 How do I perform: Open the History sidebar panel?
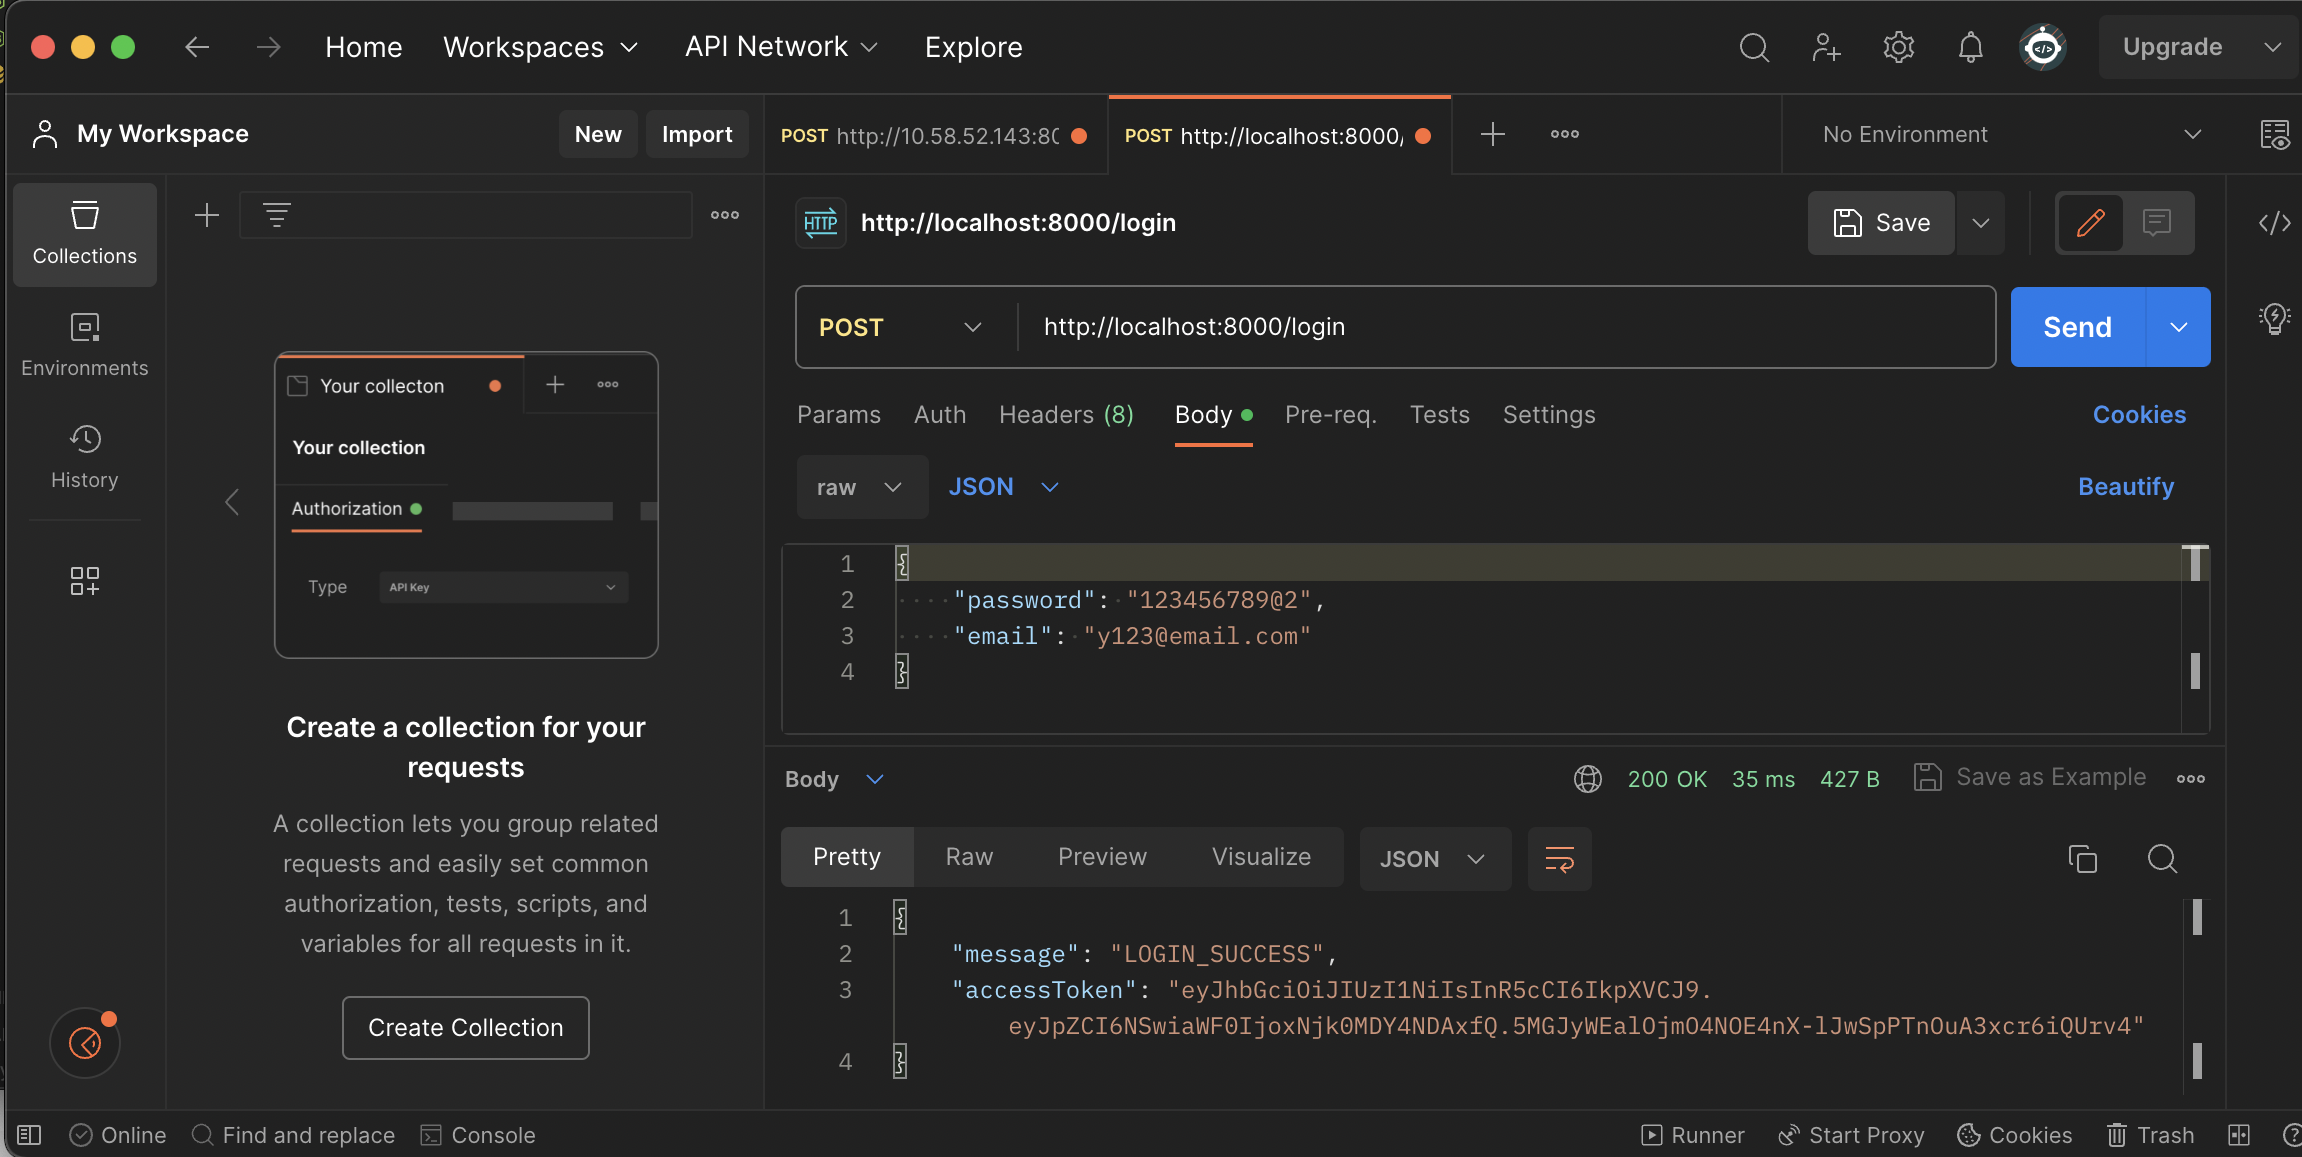(84, 456)
